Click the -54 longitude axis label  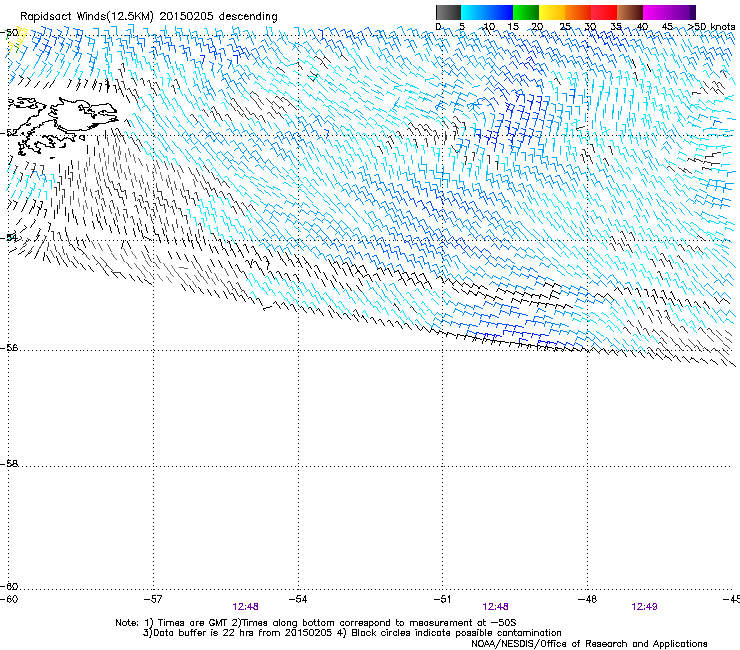[x=298, y=599]
